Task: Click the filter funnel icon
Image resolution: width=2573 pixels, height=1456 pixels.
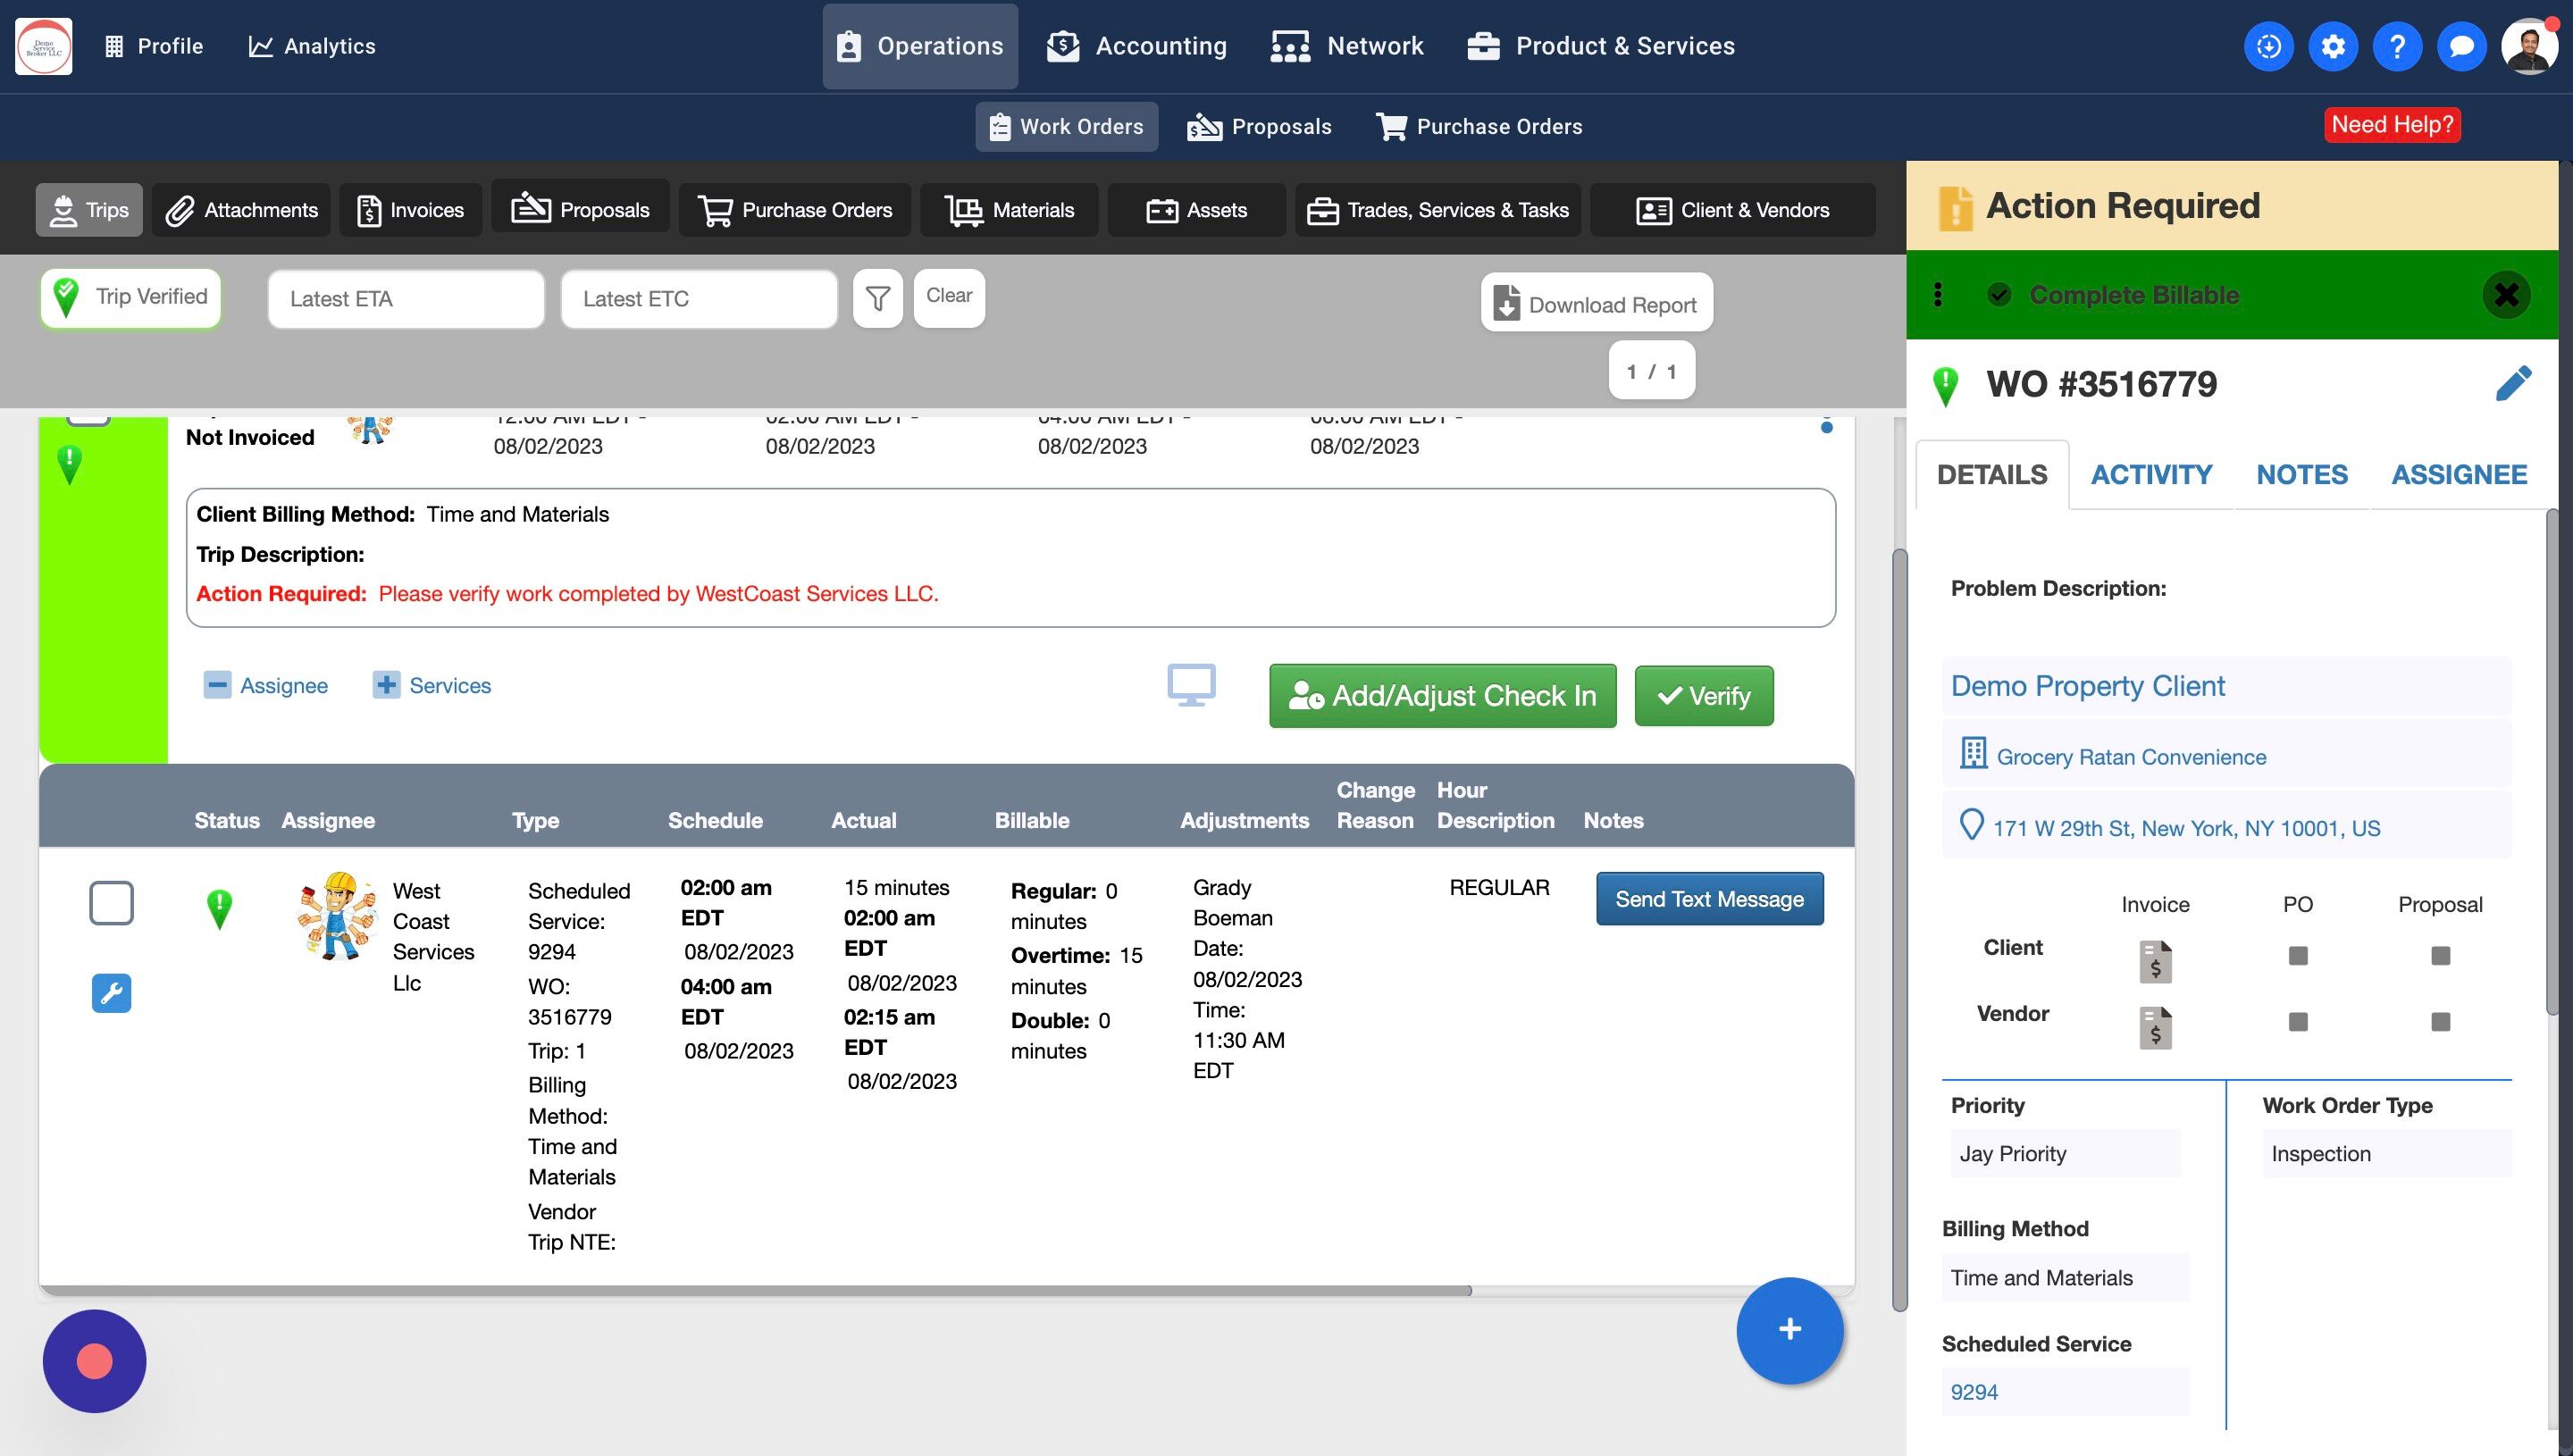Action: (877, 298)
